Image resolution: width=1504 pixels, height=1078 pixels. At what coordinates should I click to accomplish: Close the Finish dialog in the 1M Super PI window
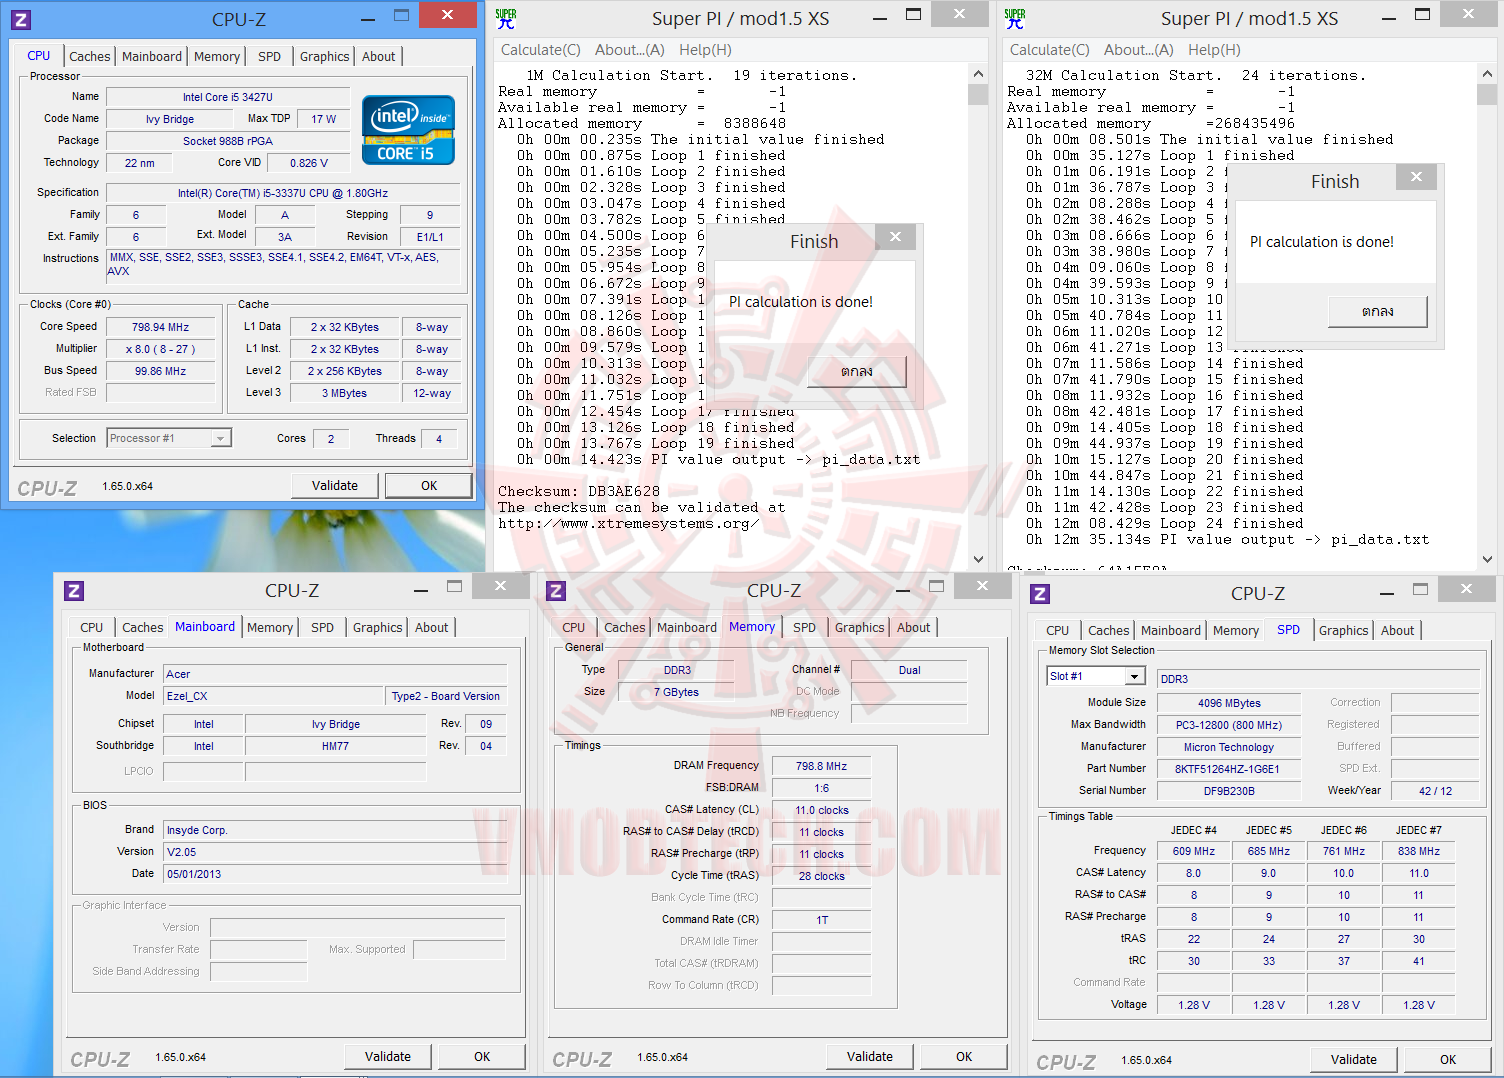[x=896, y=237]
